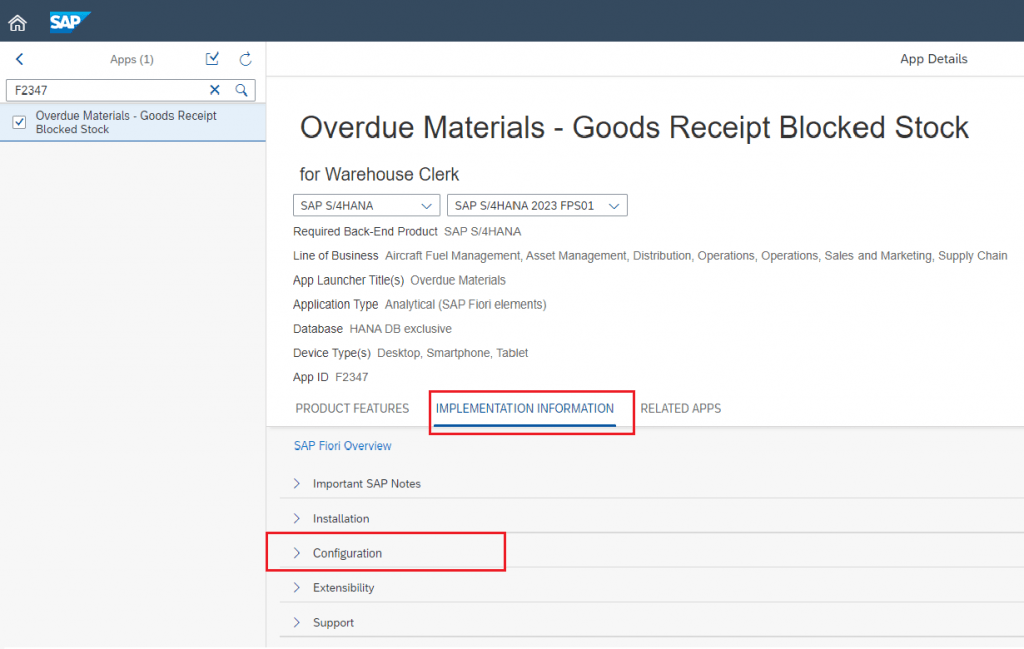The width and height of the screenshot is (1024, 649).
Task: Click the for Warehouse Clerk subtitle
Action: (x=379, y=174)
